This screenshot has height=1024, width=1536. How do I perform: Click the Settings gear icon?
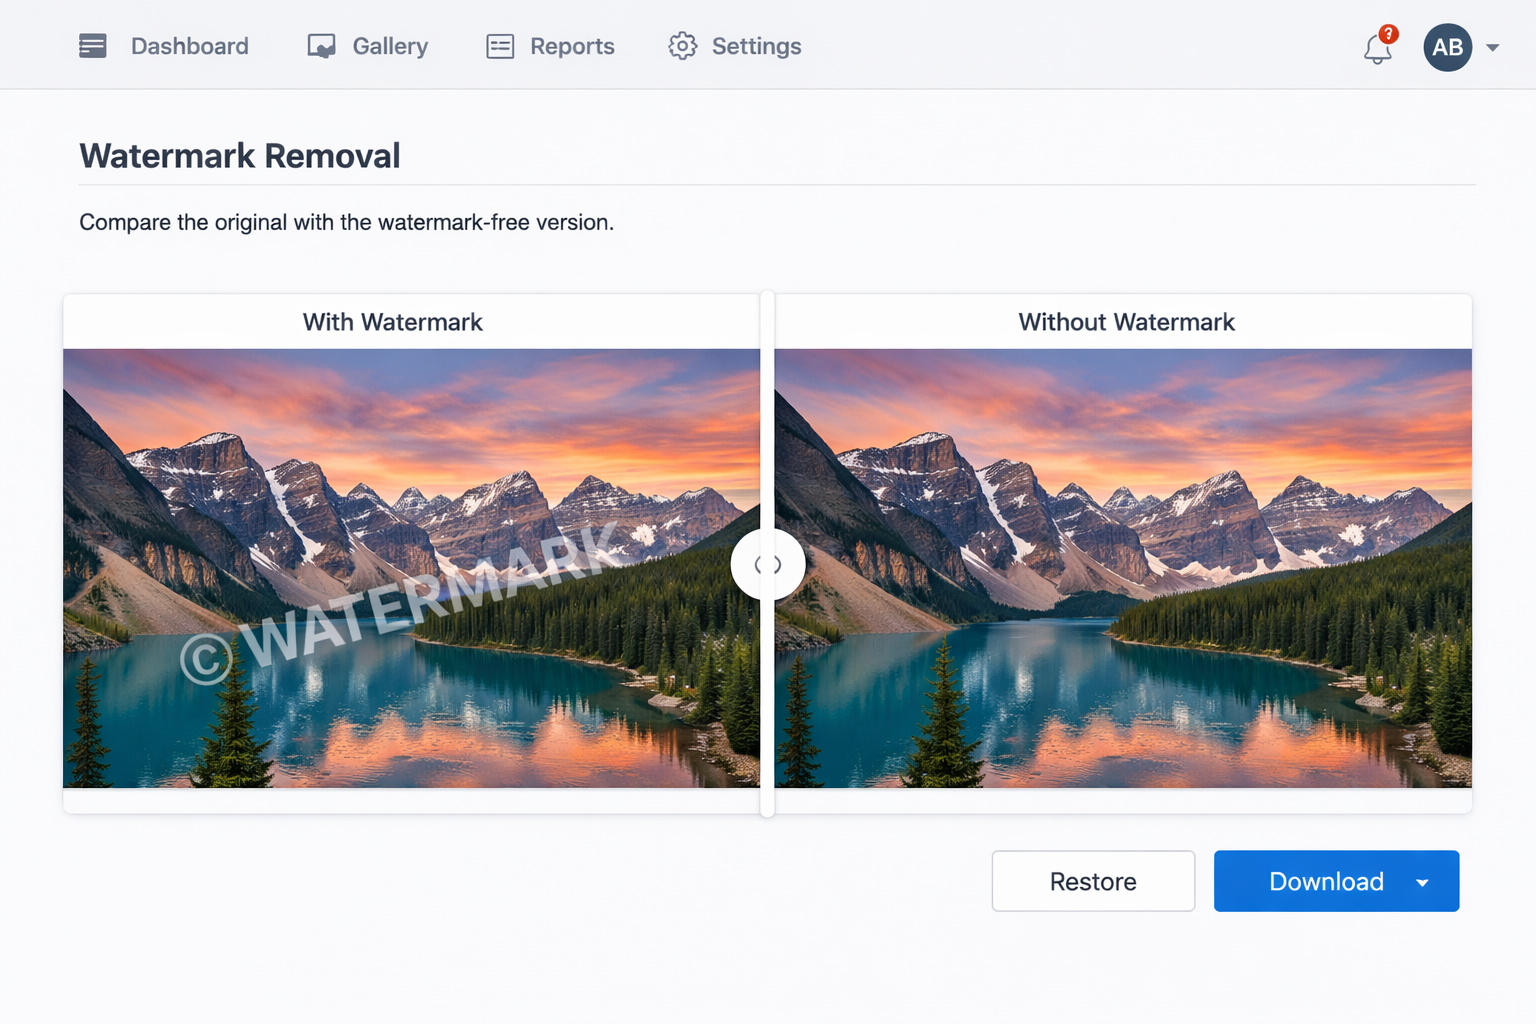pos(682,46)
